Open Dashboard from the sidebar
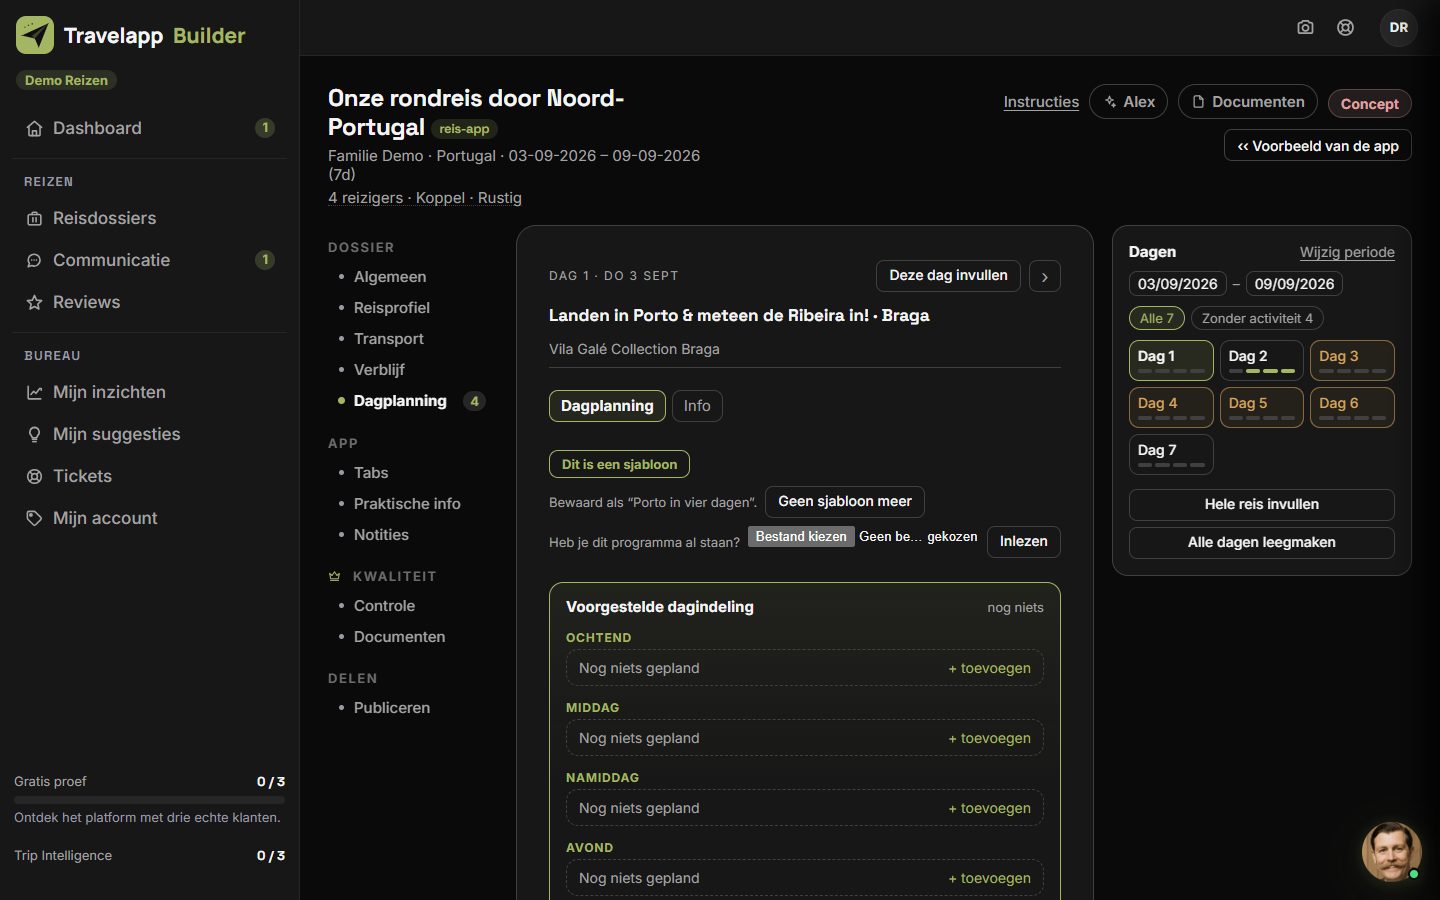Image resolution: width=1440 pixels, height=900 pixels. [x=150, y=128]
